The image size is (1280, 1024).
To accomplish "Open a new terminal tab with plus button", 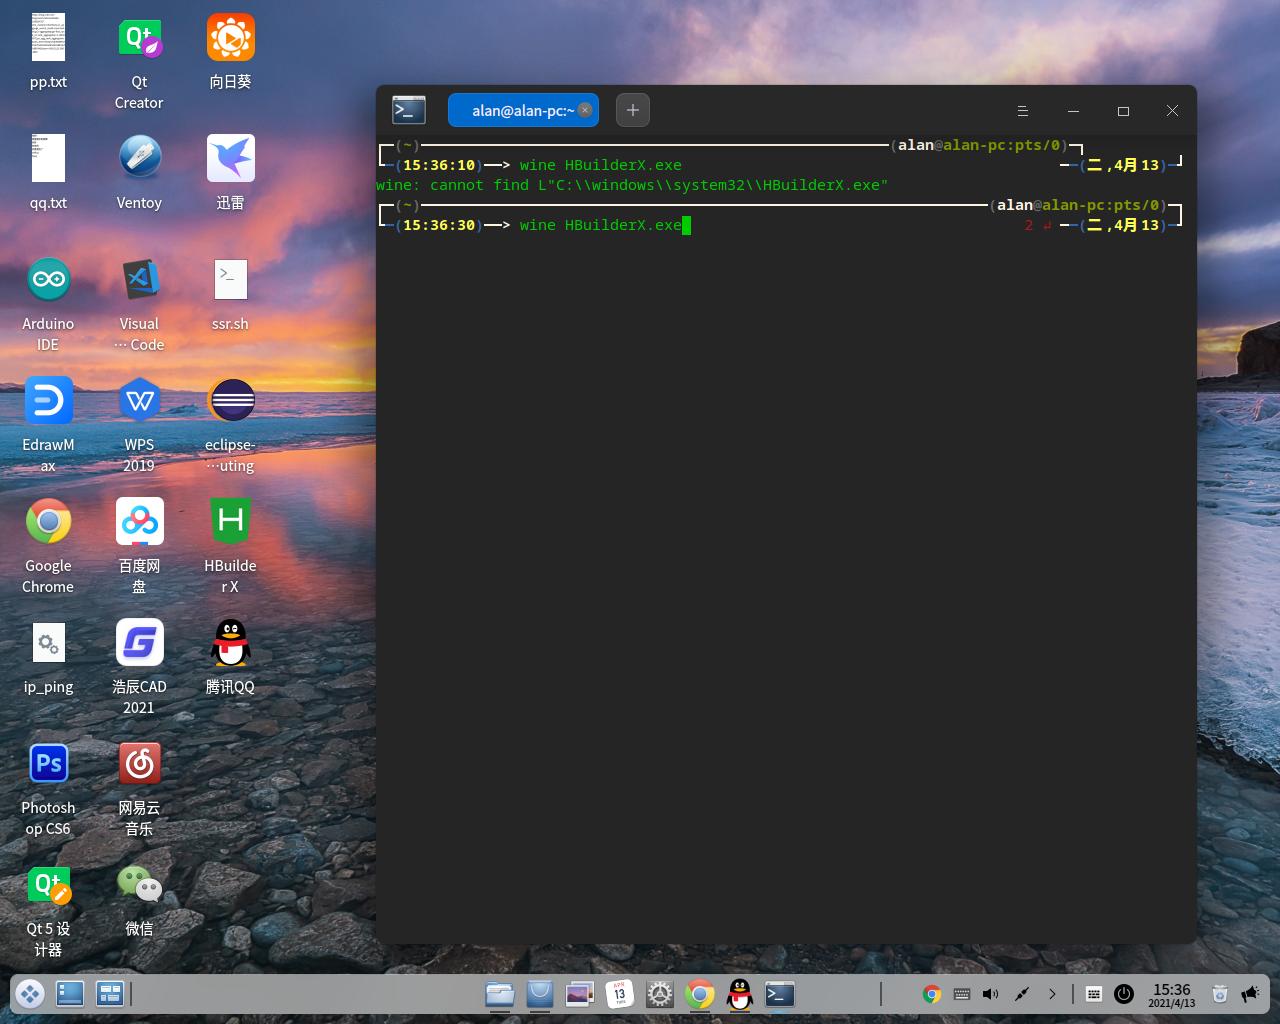I will tap(632, 110).
